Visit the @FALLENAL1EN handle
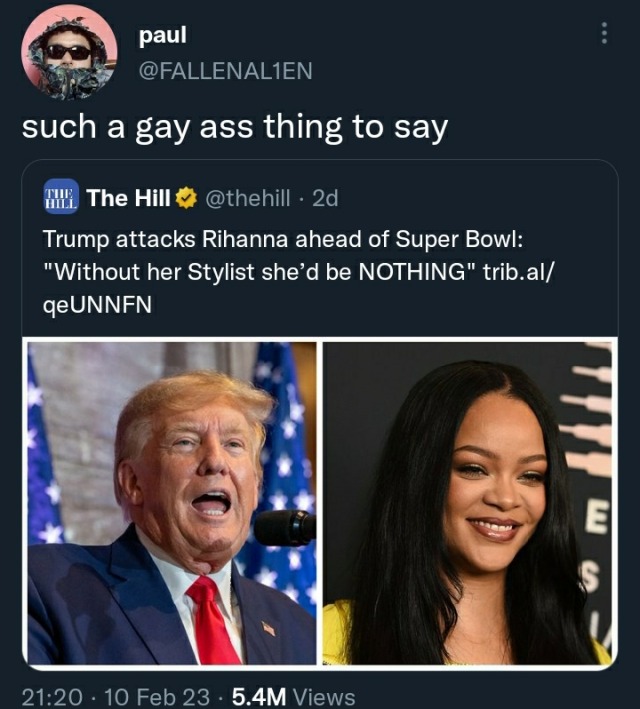The width and height of the screenshot is (640, 709). tap(226, 71)
